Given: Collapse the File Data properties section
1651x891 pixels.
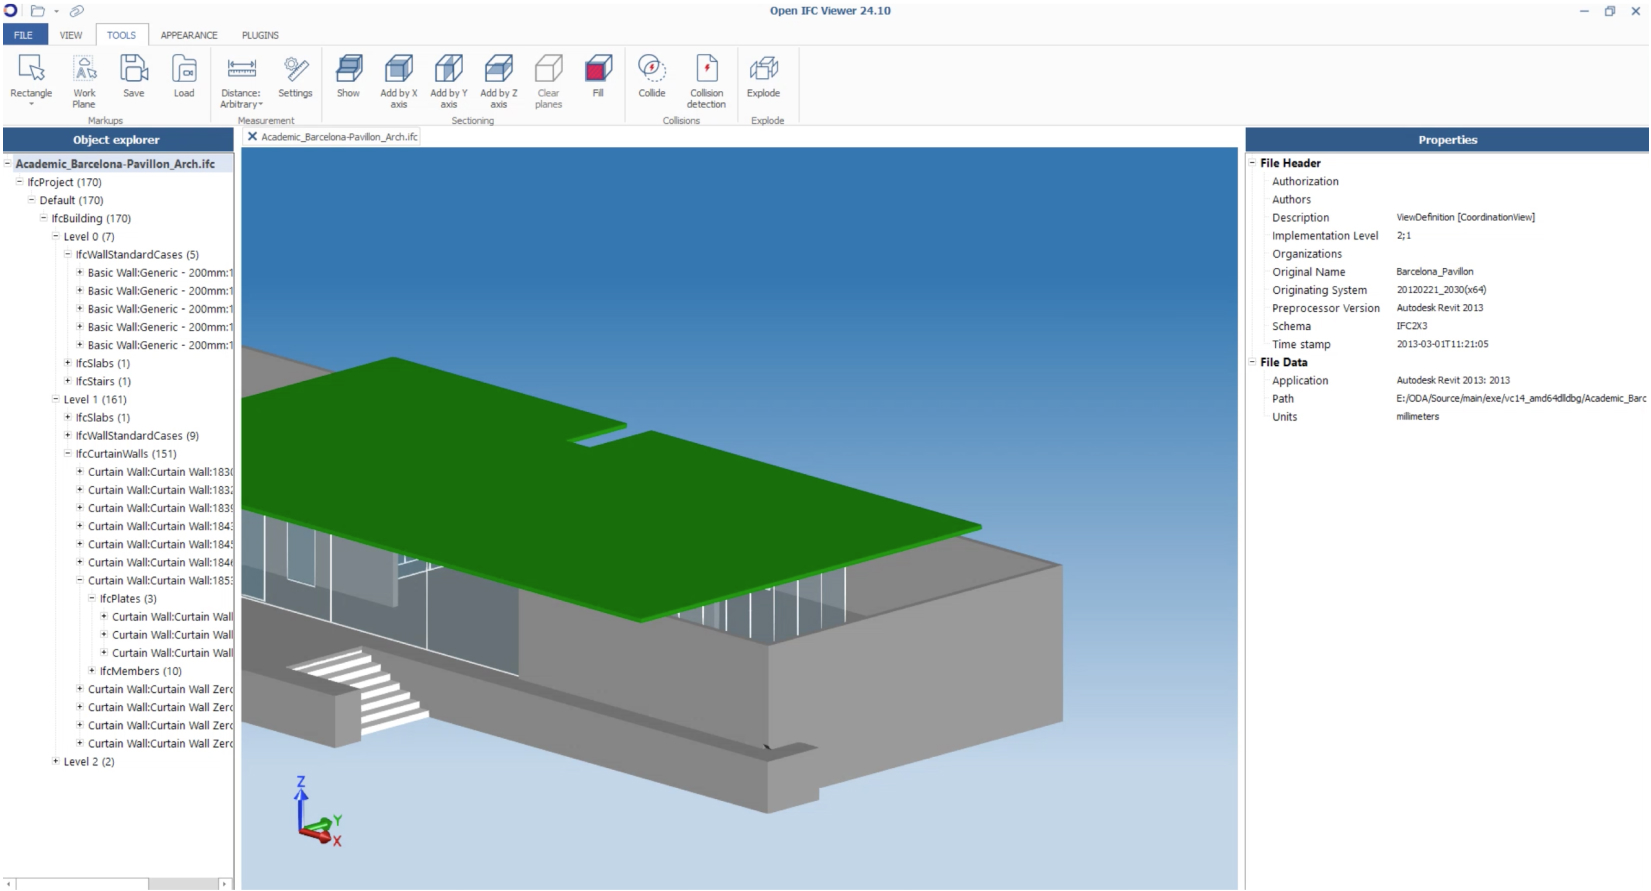Looking at the screenshot, I should click(x=1252, y=363).
